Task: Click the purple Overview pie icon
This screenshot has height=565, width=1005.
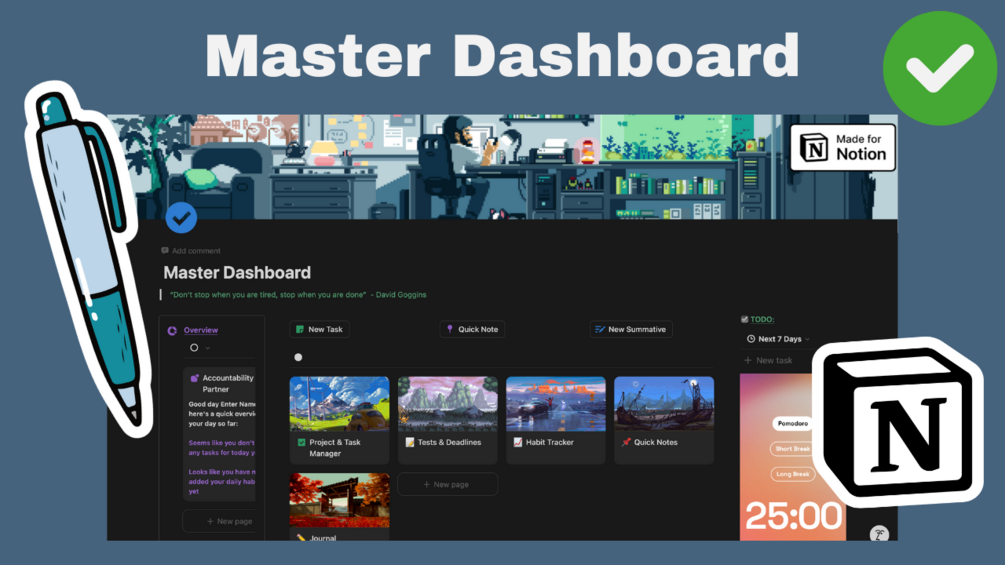Action: point(172,331)
